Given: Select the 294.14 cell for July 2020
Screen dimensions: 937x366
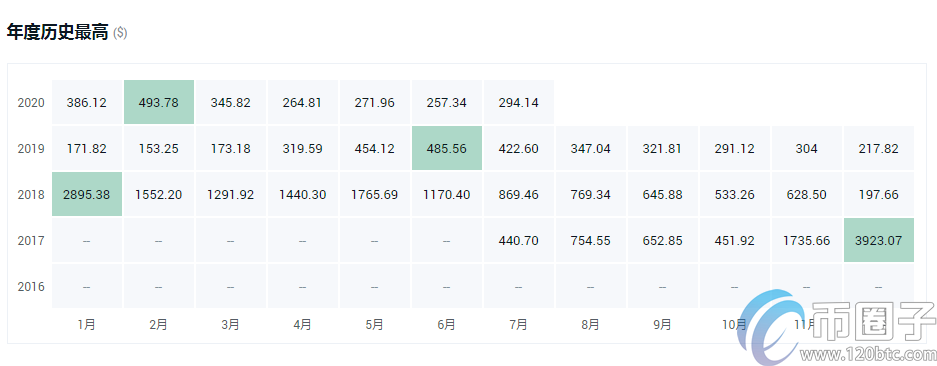Looking at the screenshot, I should pyautogui.click(x=519, y=102).
